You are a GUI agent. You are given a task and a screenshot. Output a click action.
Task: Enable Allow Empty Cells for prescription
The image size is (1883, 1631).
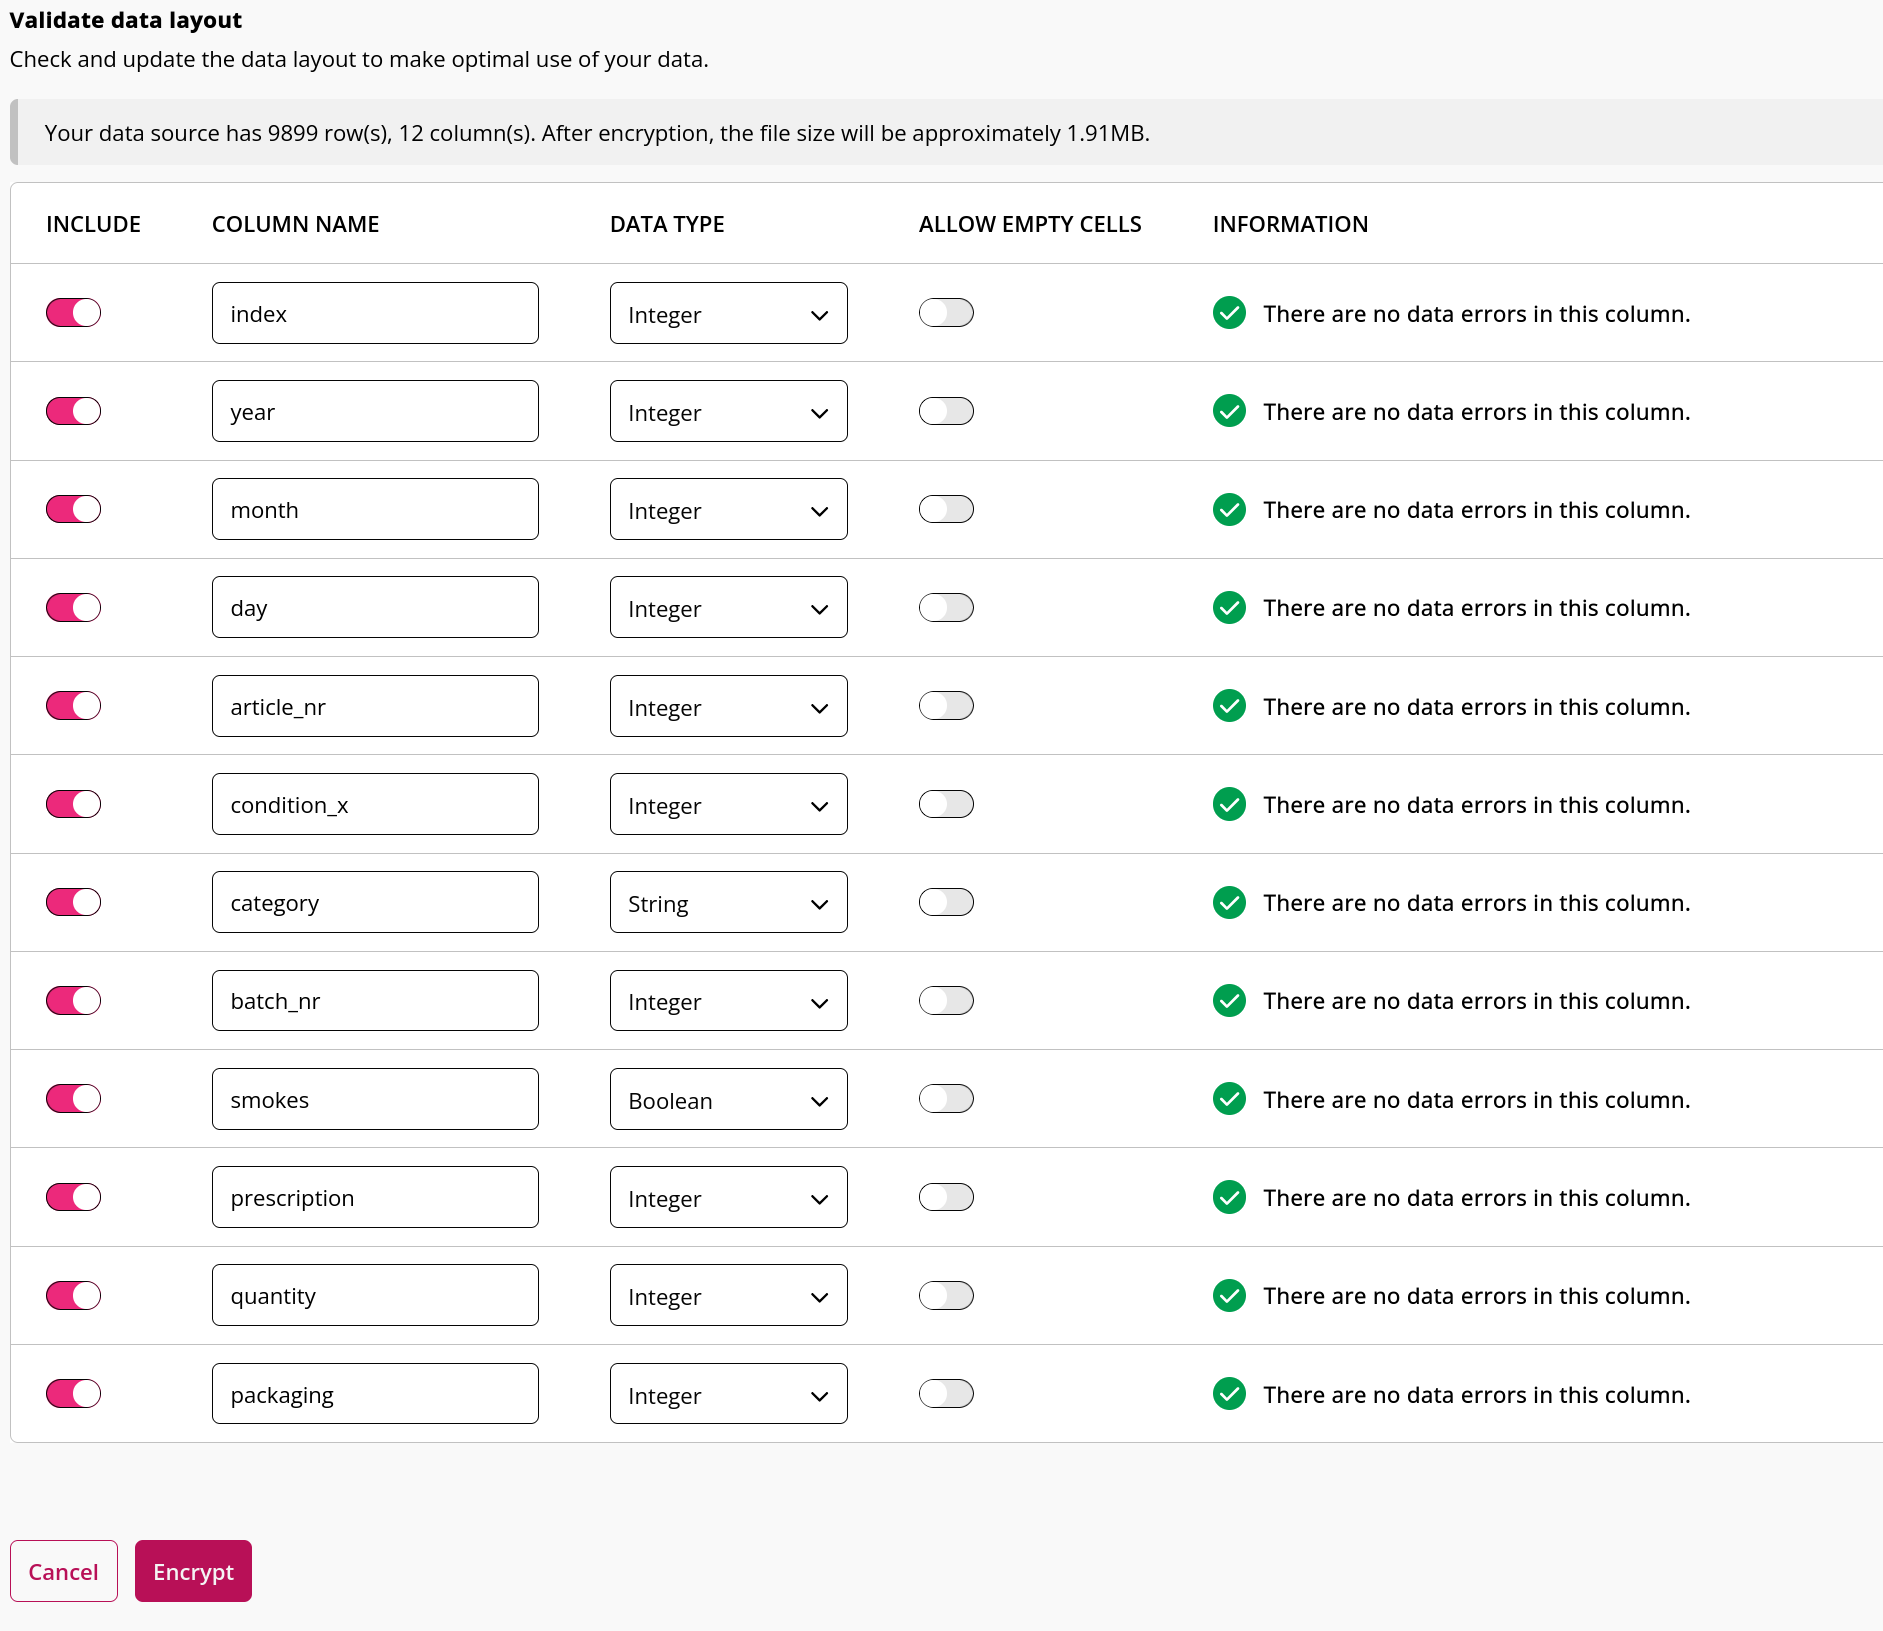tap(946, 1197)
